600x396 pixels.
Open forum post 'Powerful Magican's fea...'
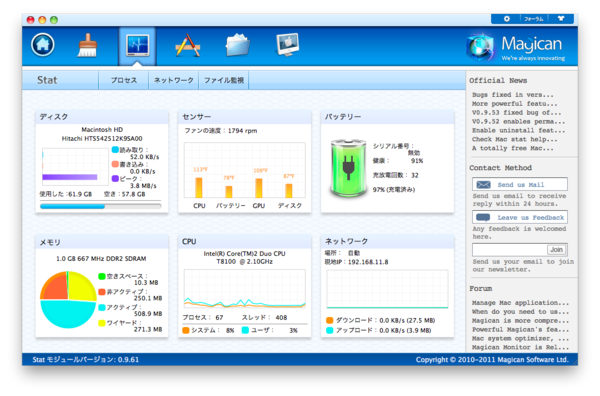(x=520, y=329)
